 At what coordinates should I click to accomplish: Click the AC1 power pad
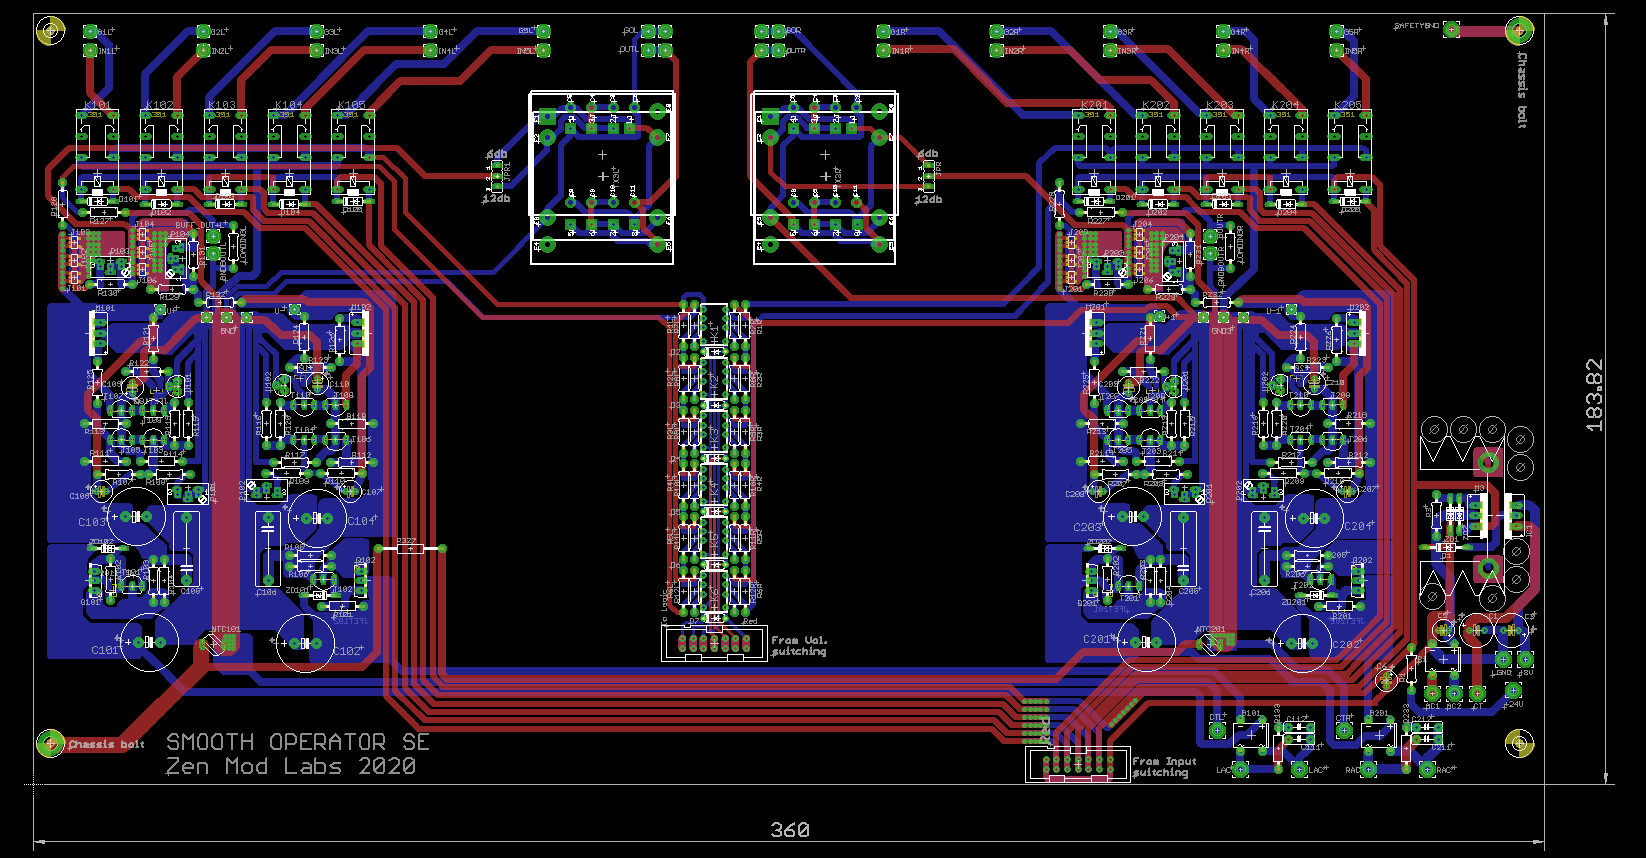(1432, 692)
